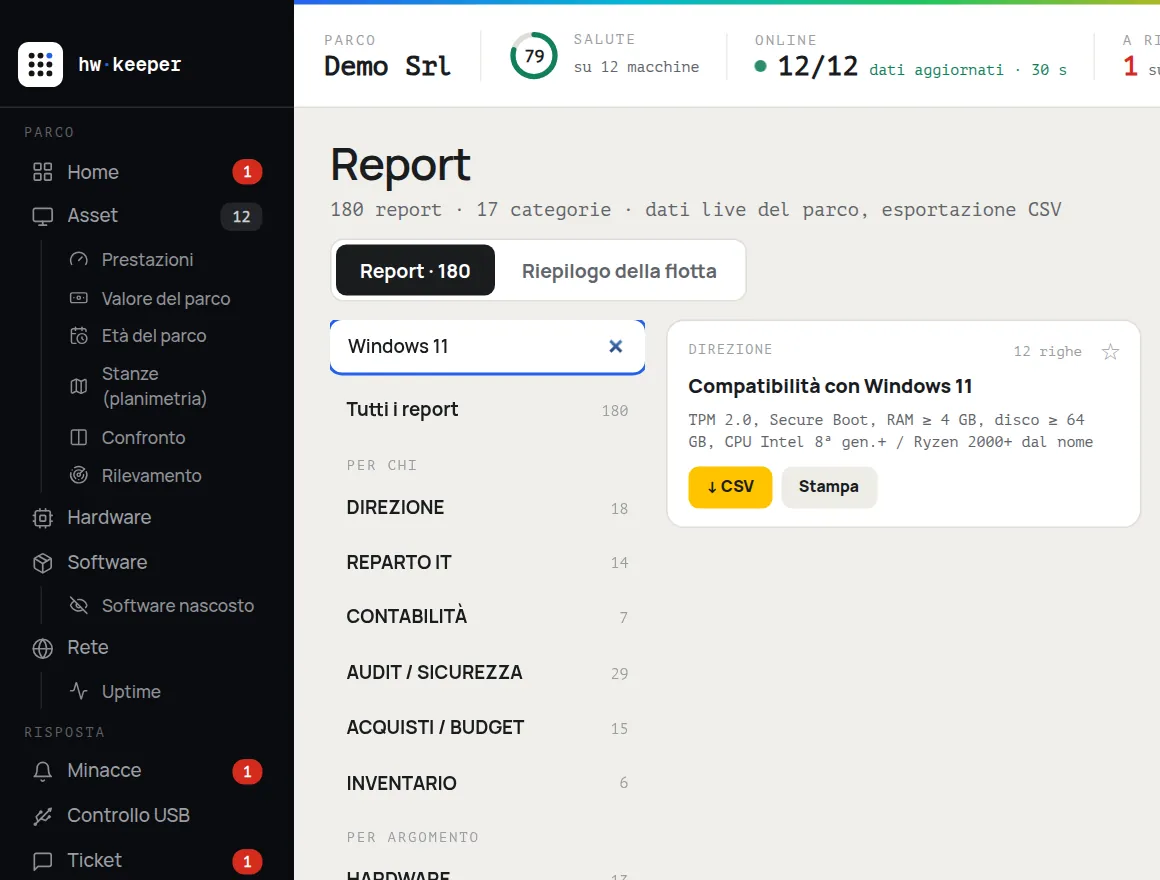
Task: Click the Demo Srl parco name
Action: pos(388,67)
